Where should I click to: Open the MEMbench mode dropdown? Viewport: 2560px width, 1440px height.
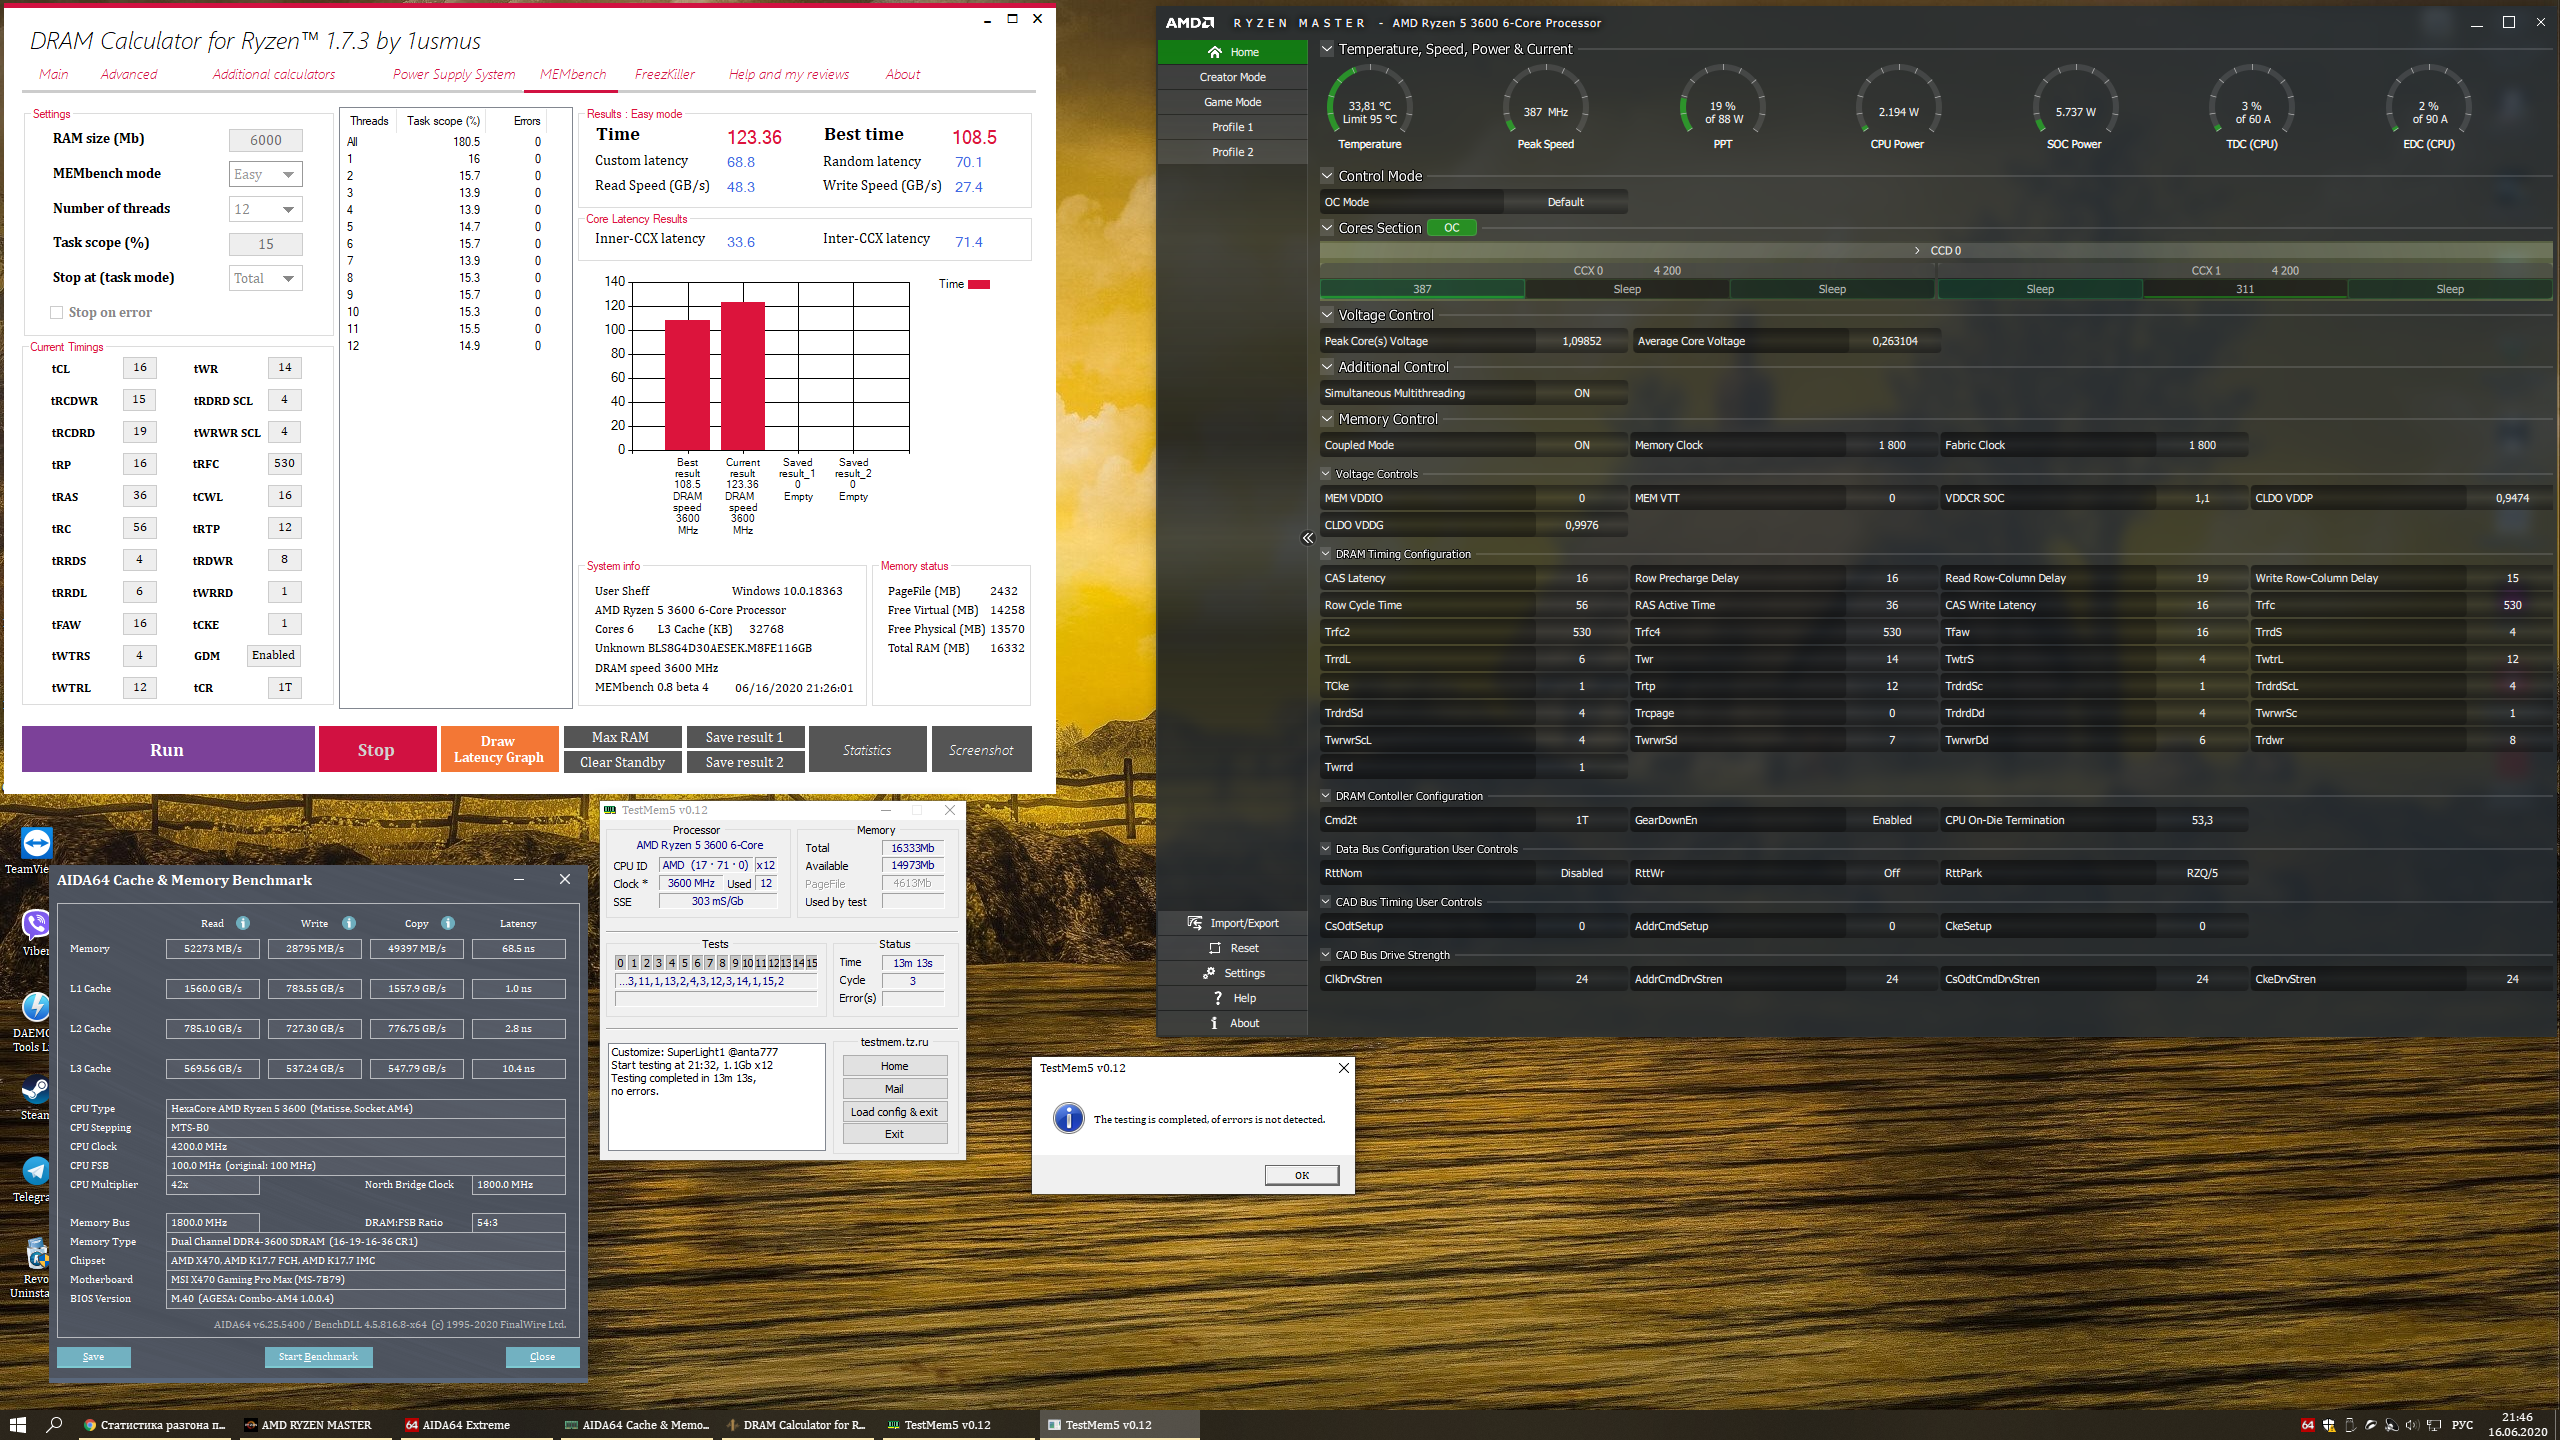pos(266,174)
